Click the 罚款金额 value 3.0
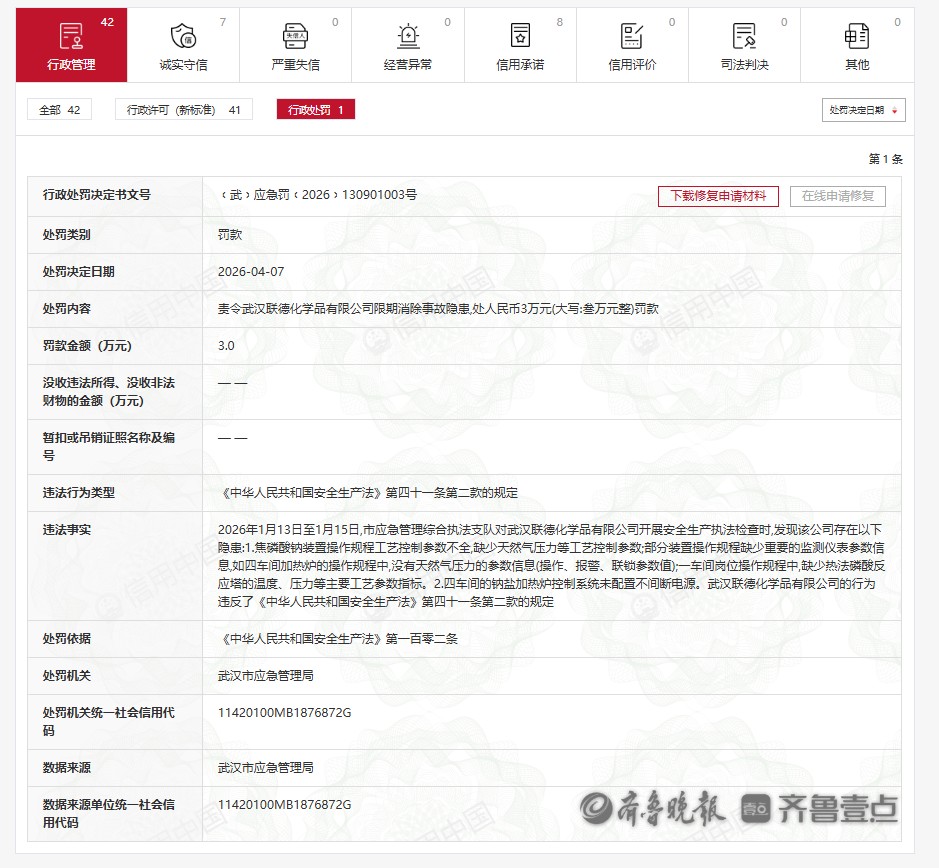 [x=226, y=346]
